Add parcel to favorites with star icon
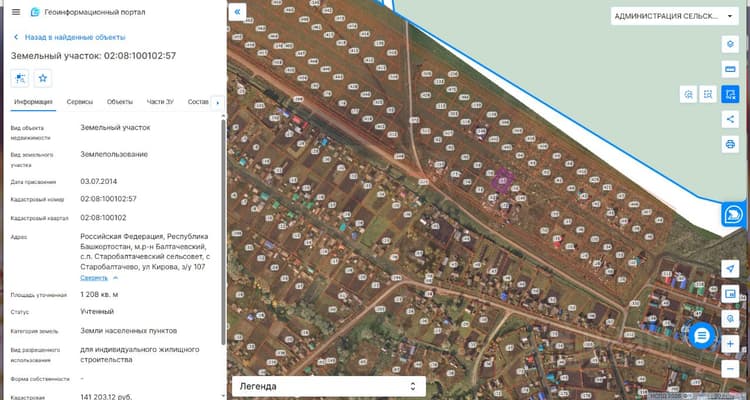 (x=43, y=78)
